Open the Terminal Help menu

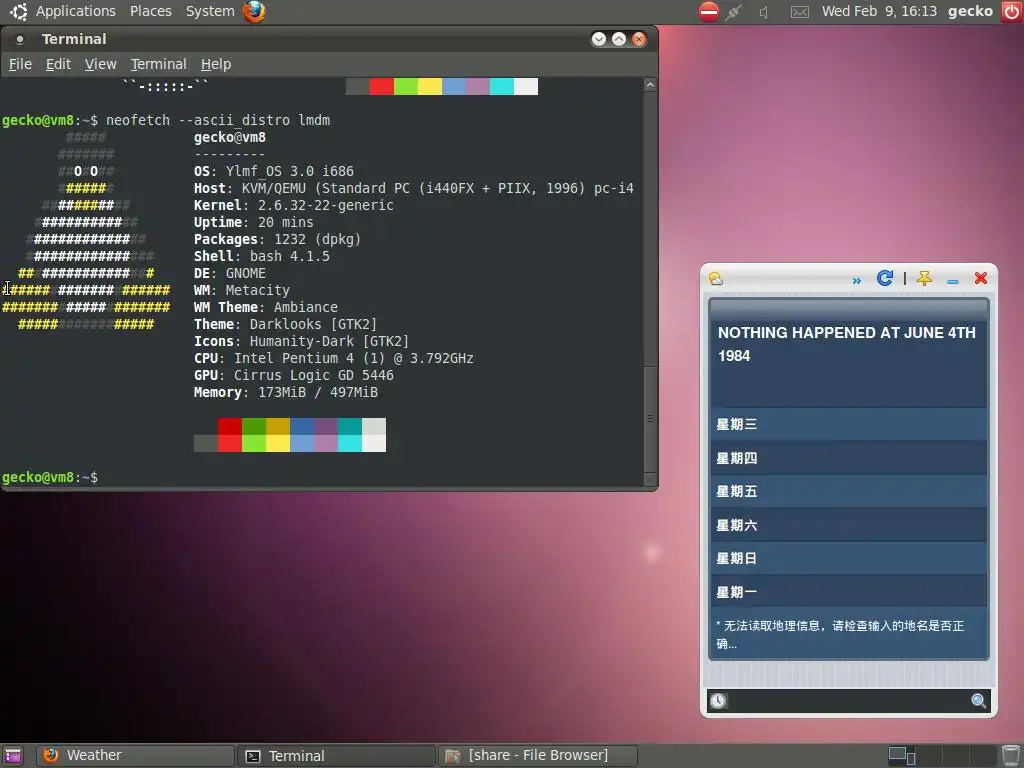pos(216,64)
